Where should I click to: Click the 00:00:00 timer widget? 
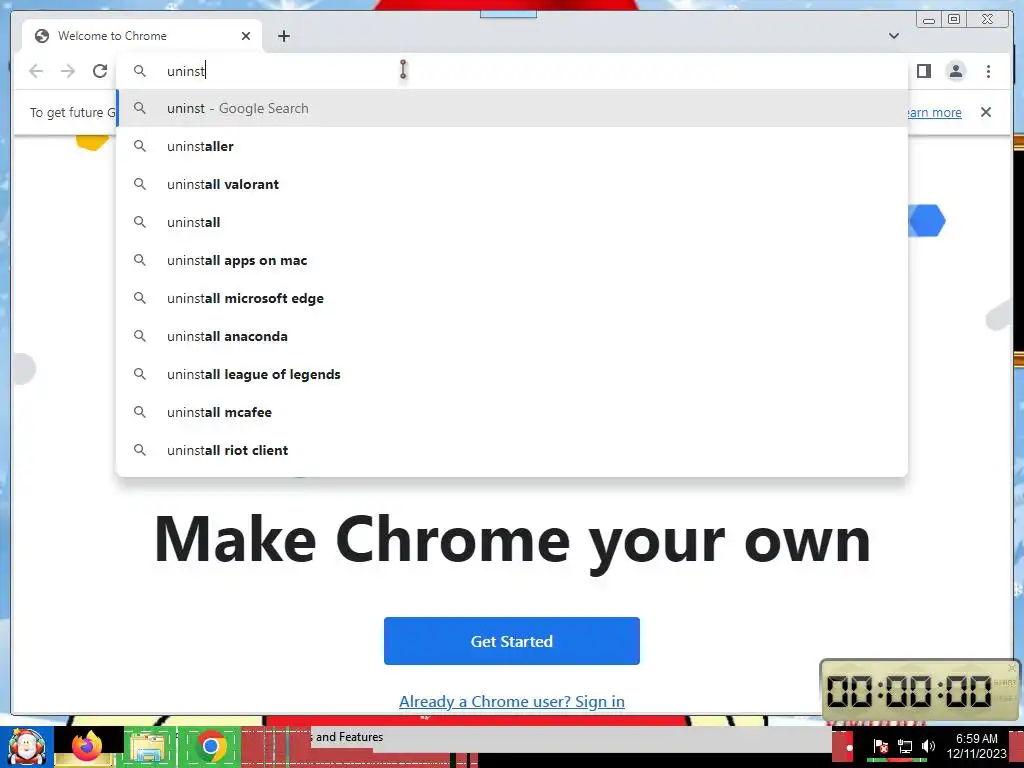click(x=920, y=690)
